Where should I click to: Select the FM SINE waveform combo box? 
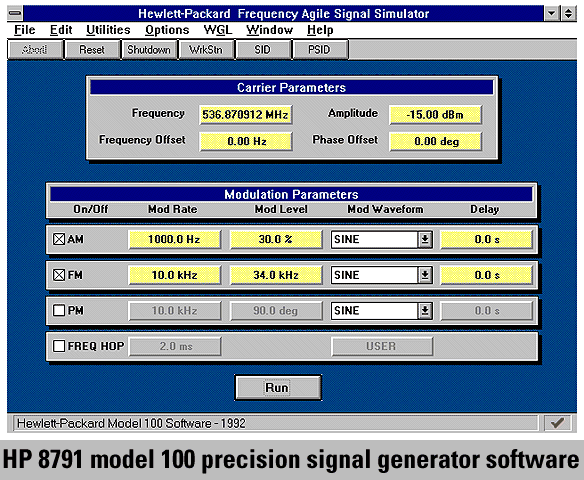[x=382, y=275]
